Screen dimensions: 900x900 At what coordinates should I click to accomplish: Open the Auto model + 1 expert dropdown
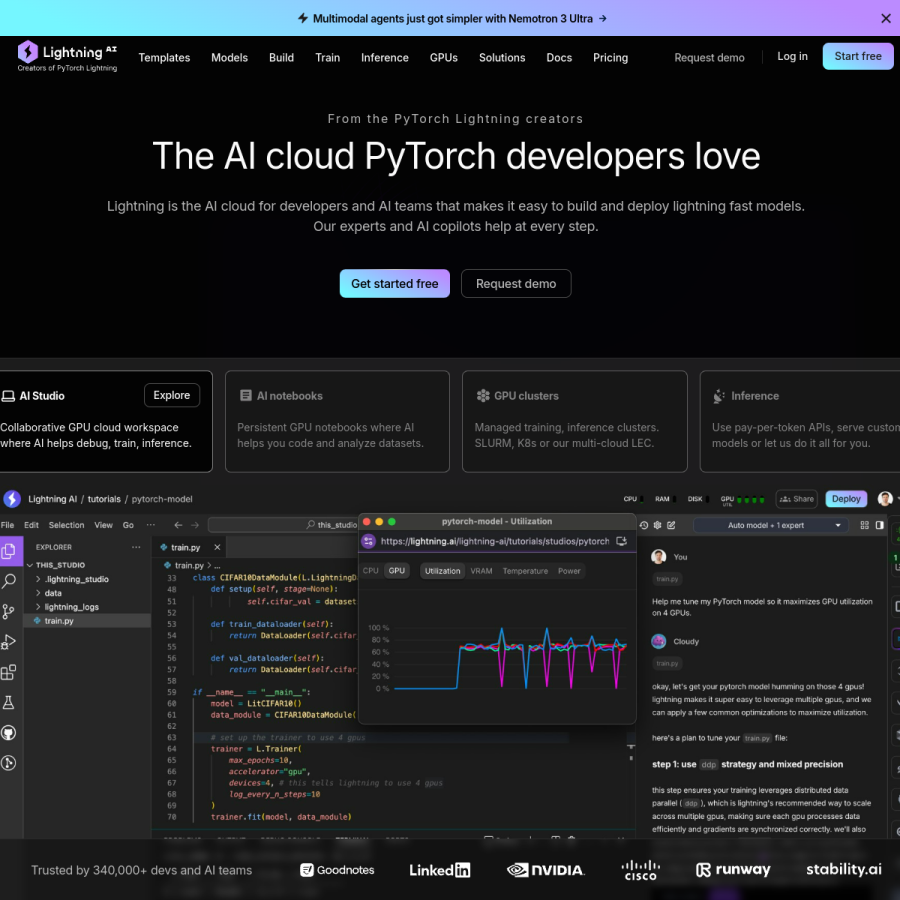tap(770, 525)
